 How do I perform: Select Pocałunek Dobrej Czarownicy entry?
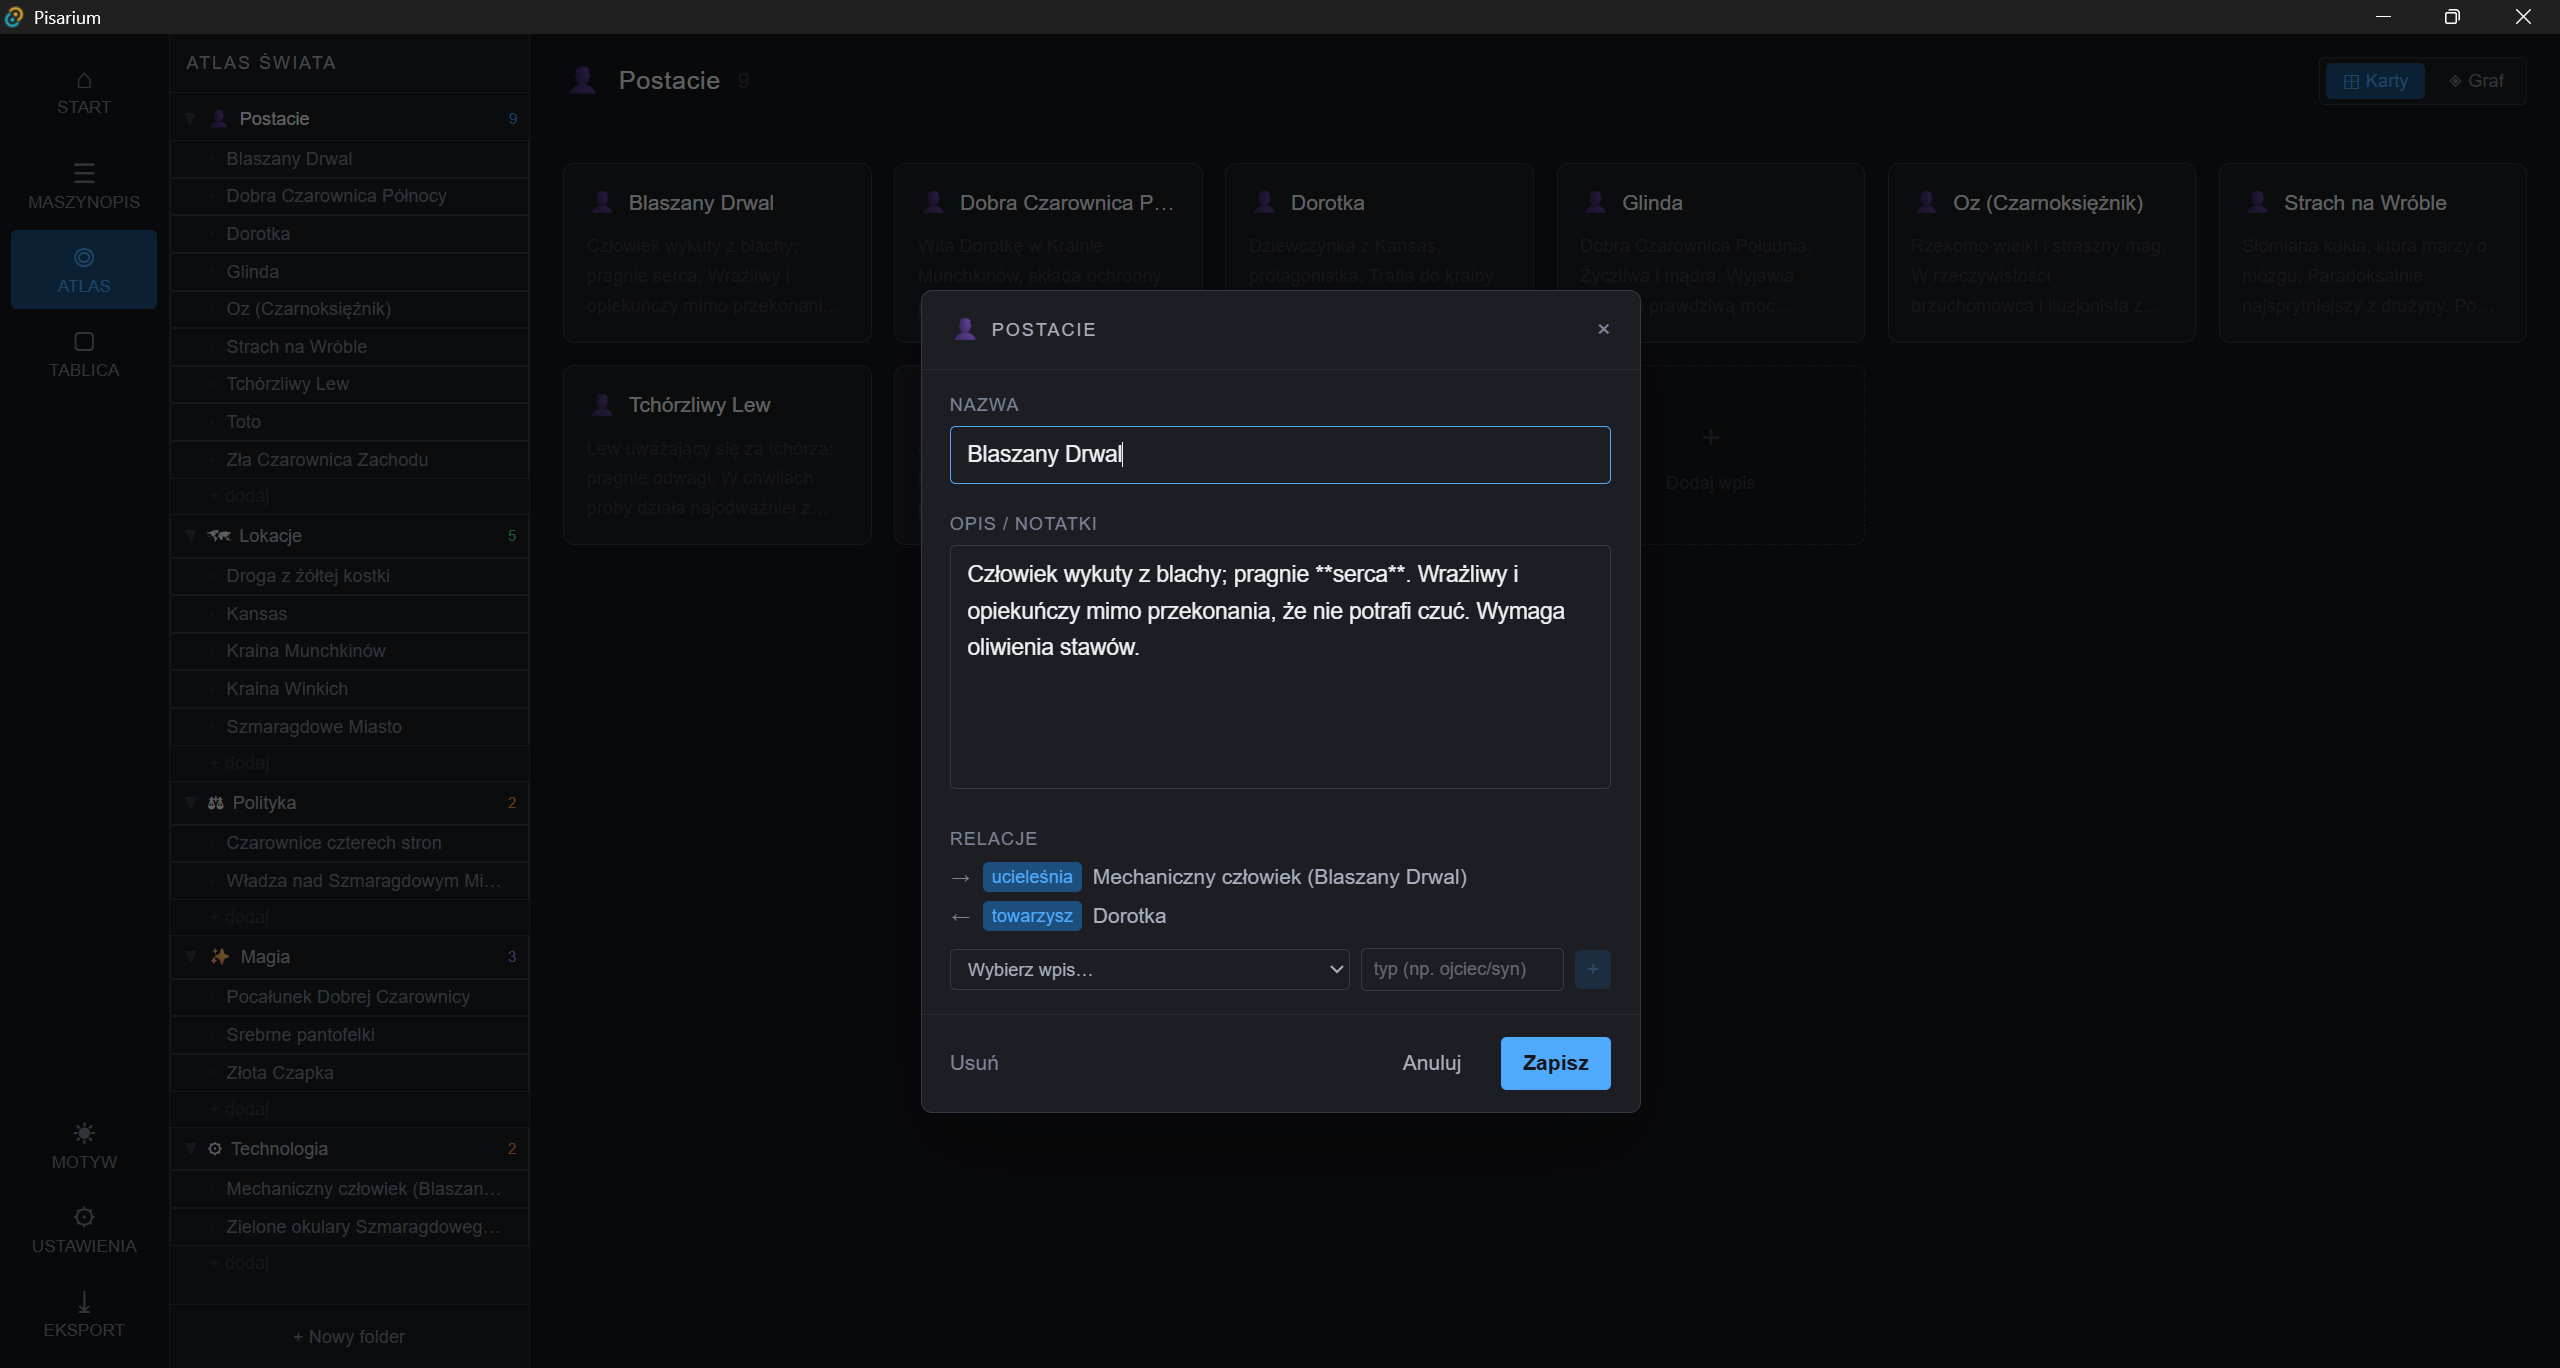349,997
